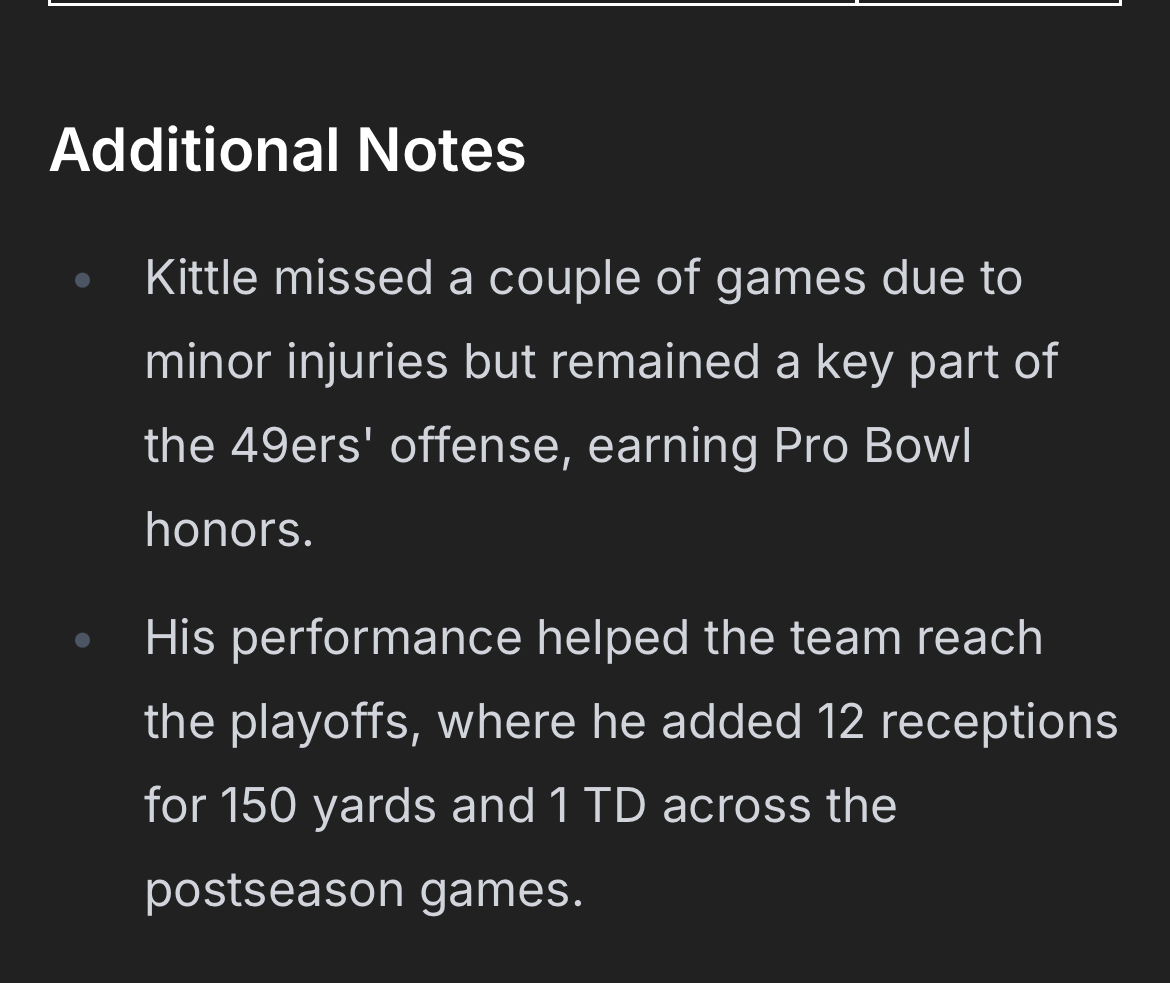Click the "1 TD" stat text
1170x983 pixels.
[x=598, y=805]
